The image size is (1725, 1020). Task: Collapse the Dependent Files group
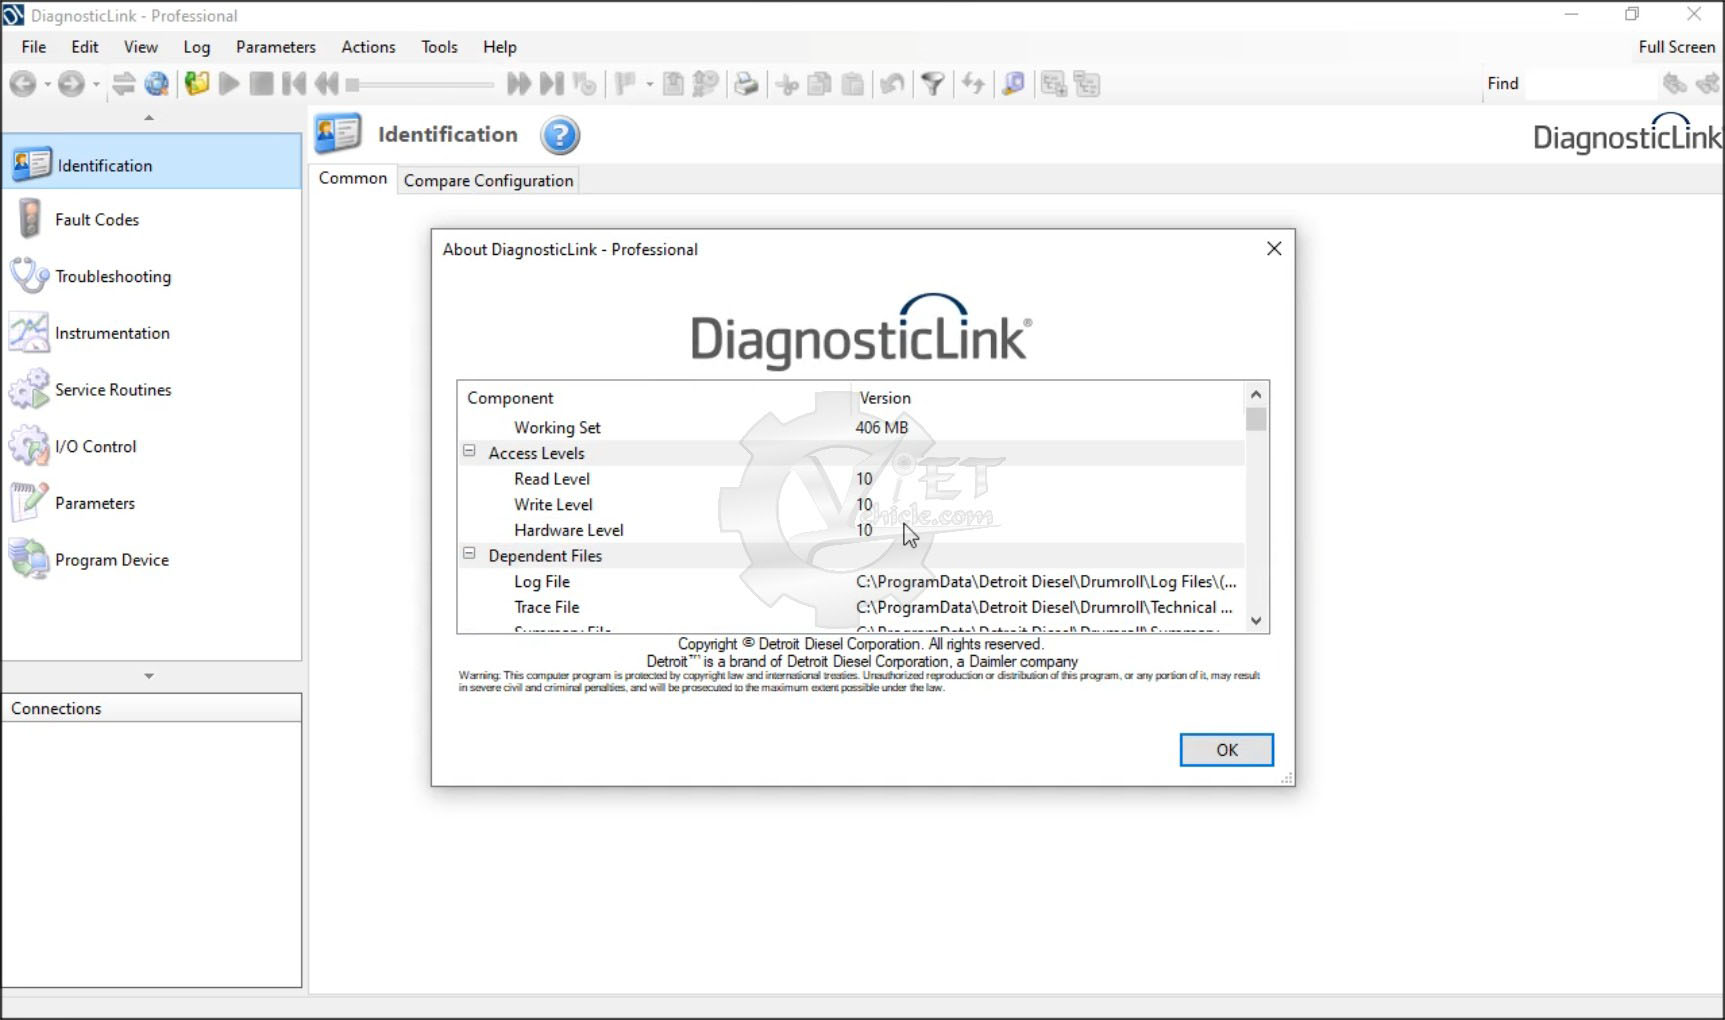[469, 553]
